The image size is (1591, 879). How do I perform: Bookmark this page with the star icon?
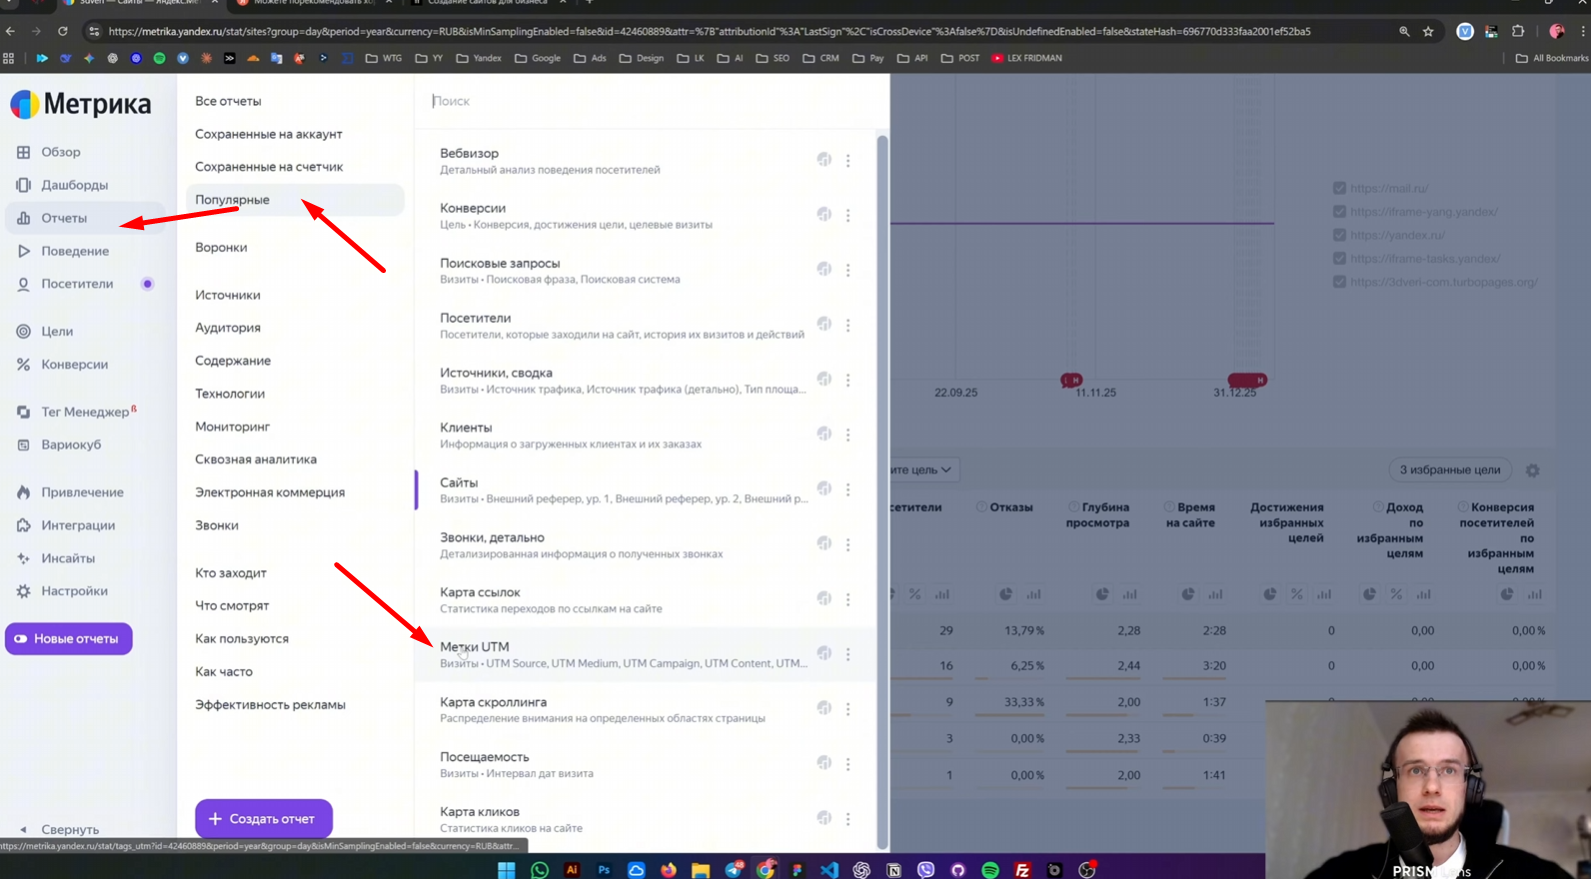pyautogui.click(x=1428, y=31)
